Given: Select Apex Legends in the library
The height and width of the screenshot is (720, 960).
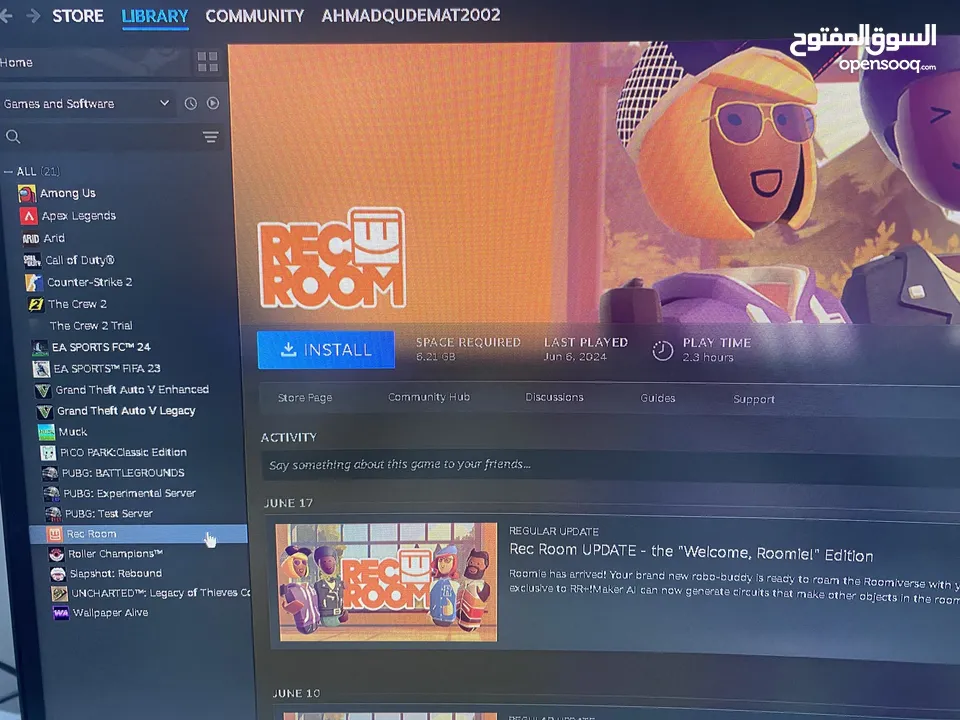Looking at the screenshot, I should [x=79, y=216].
